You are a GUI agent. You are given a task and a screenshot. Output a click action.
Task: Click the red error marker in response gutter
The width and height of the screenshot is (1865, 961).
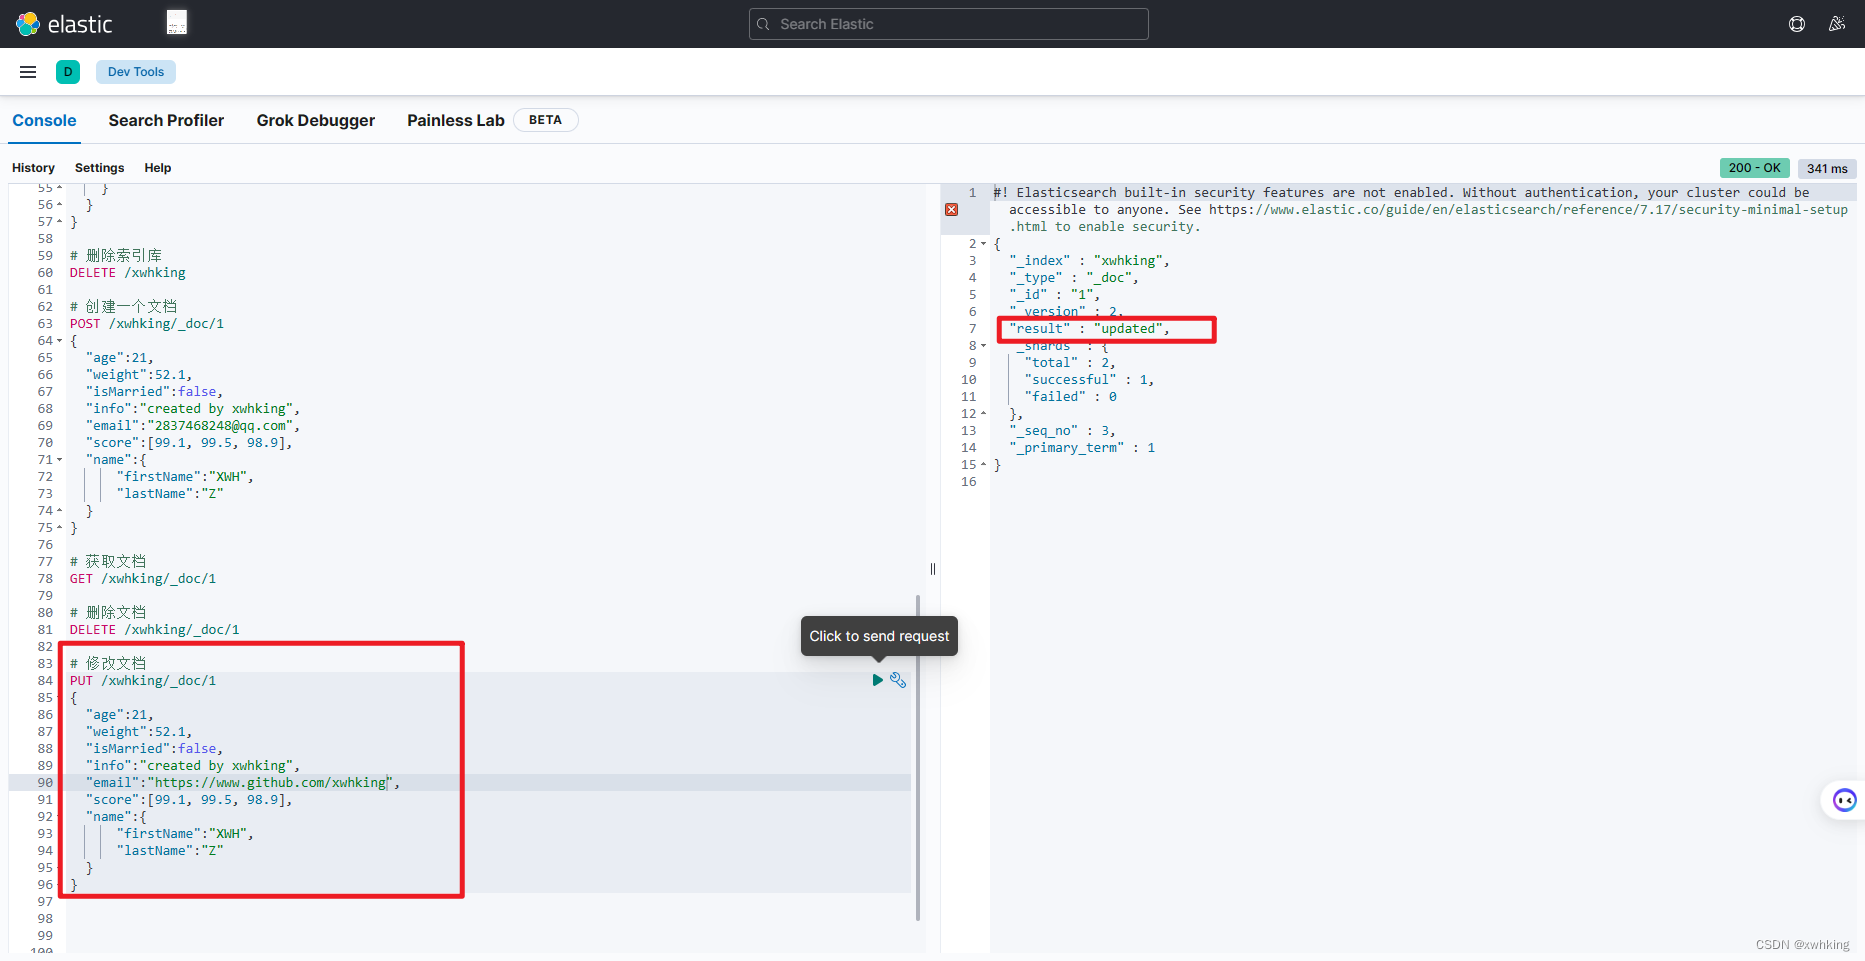tap(951, 210)
